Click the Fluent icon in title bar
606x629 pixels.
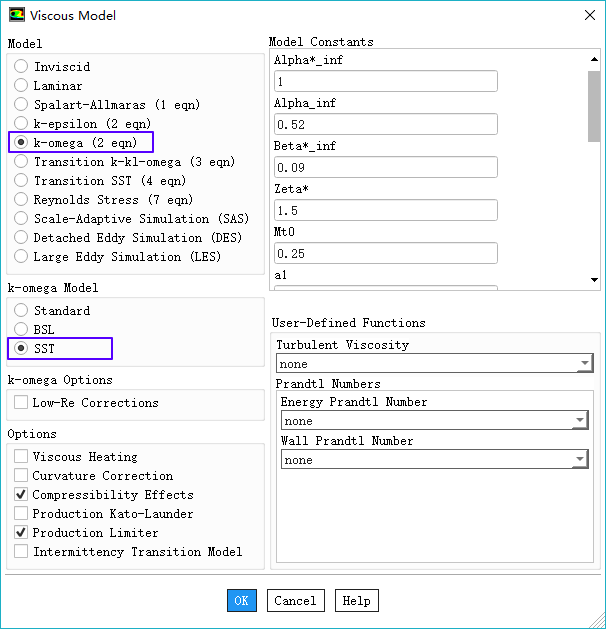[16, 15]
